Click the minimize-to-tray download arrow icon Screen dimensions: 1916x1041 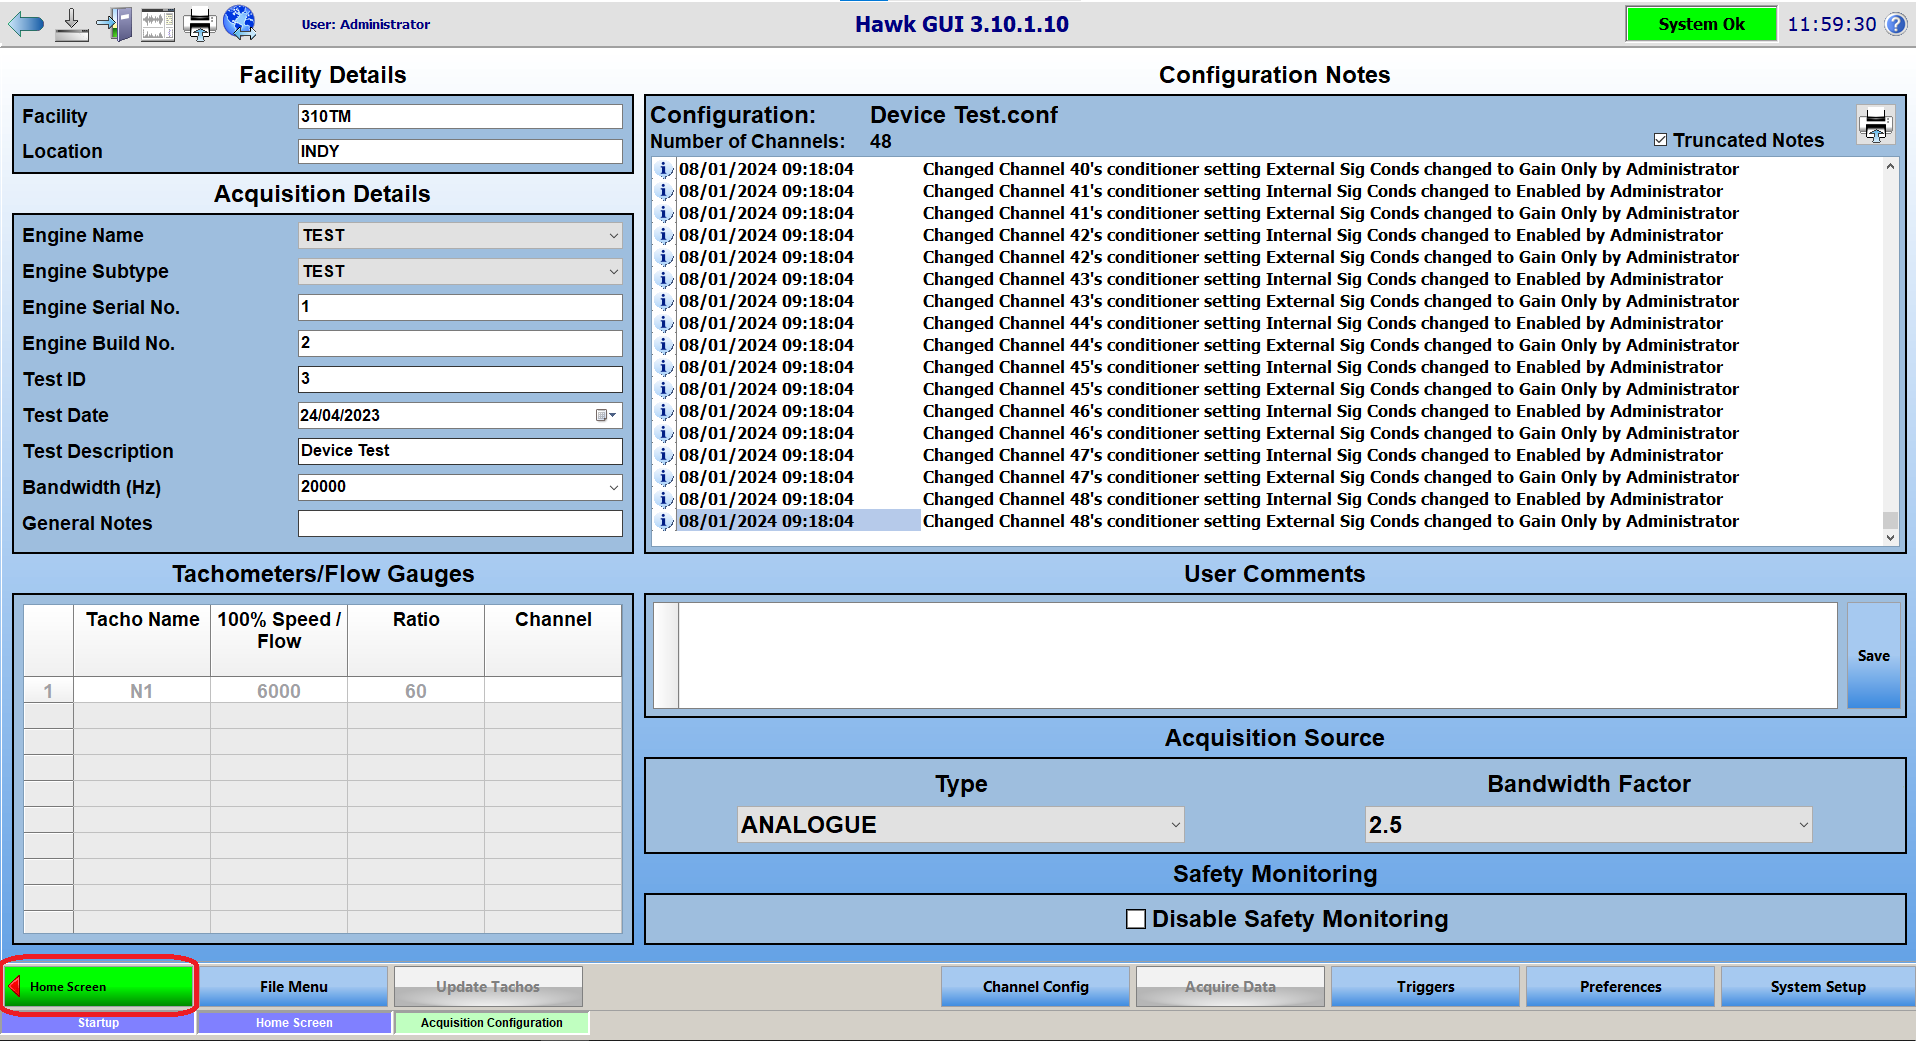click(71, 24)
